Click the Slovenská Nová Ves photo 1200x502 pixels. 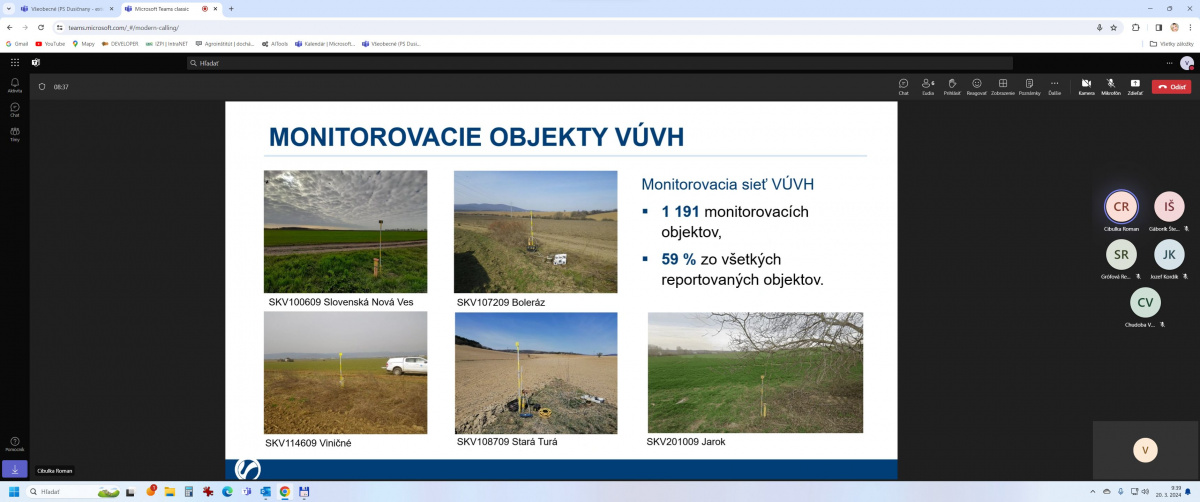(345, 231)
